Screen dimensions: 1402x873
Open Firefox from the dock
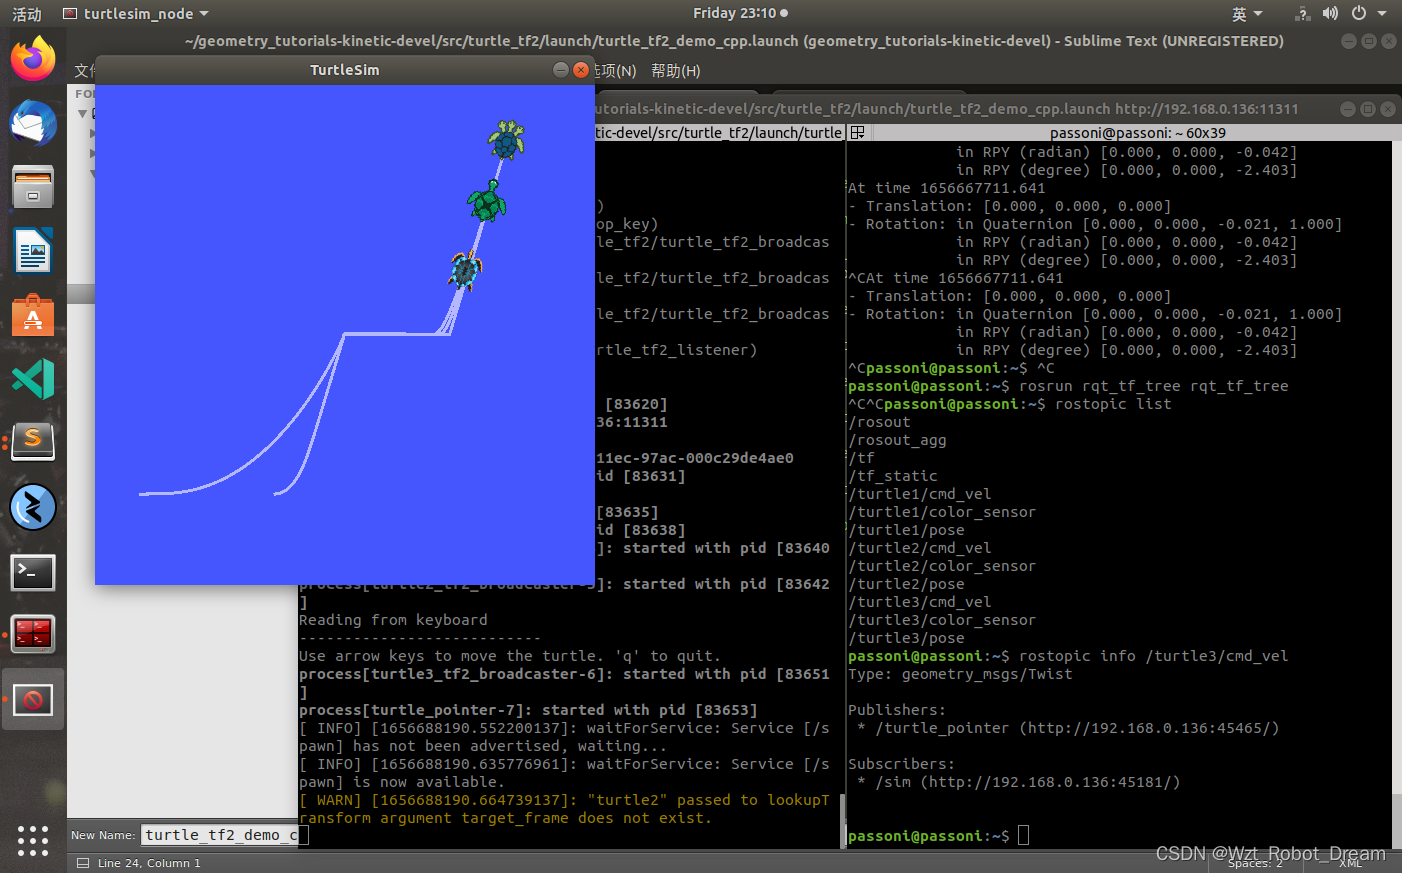33,58
